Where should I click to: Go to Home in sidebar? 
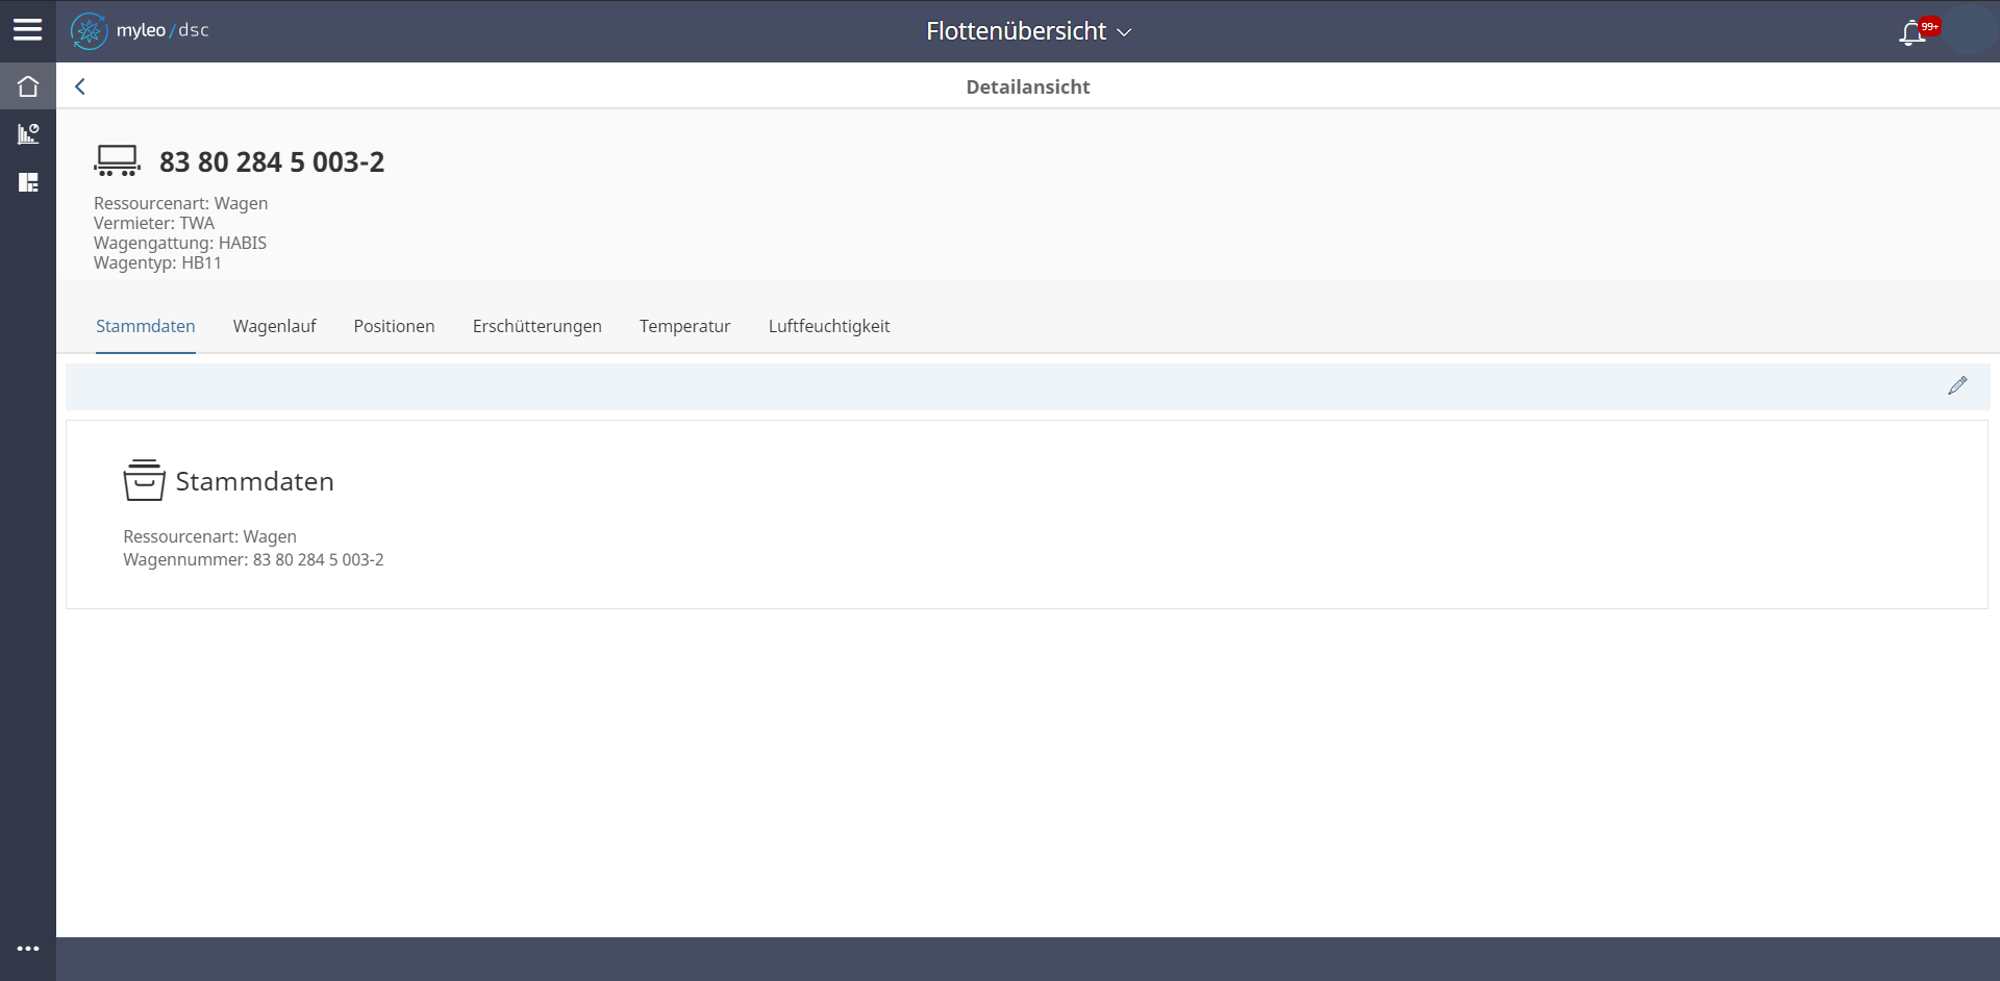click(x=28, y=87)
